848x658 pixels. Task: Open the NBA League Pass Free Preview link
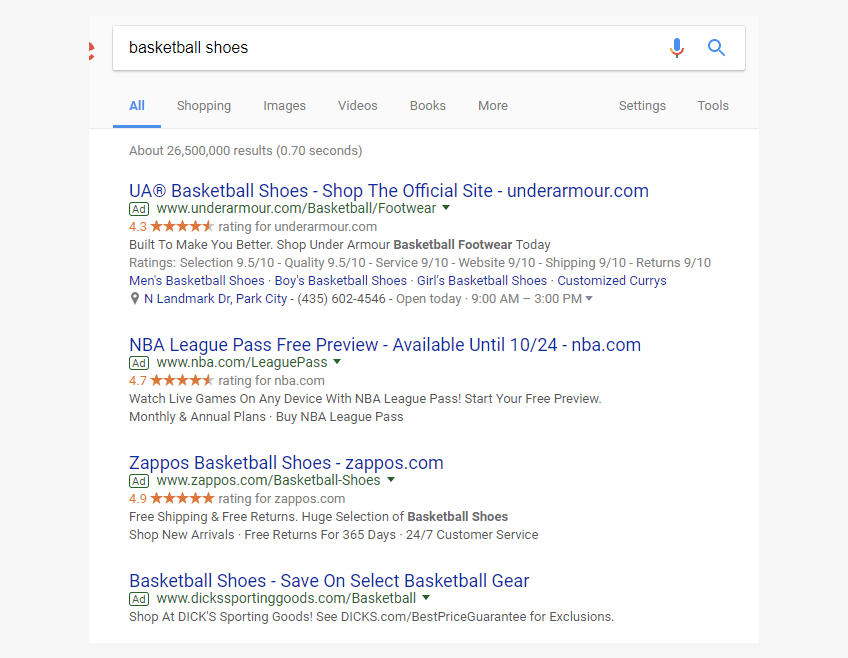[385, 345]
